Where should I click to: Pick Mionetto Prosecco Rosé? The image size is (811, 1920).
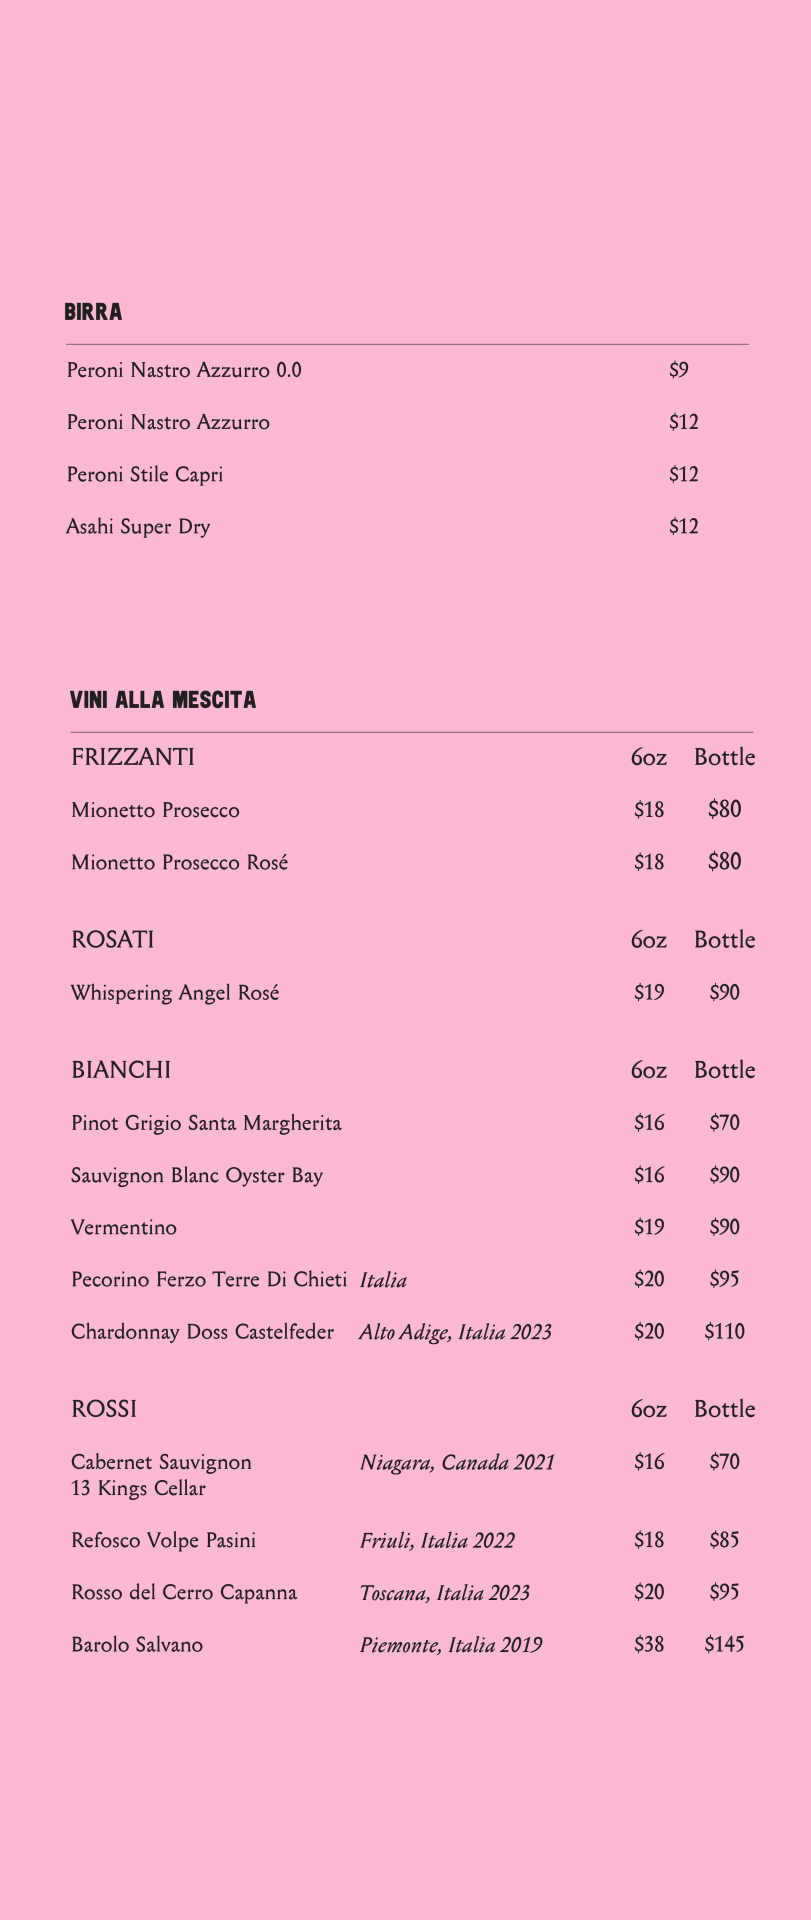pyautogui.click(x=180, y=862)
